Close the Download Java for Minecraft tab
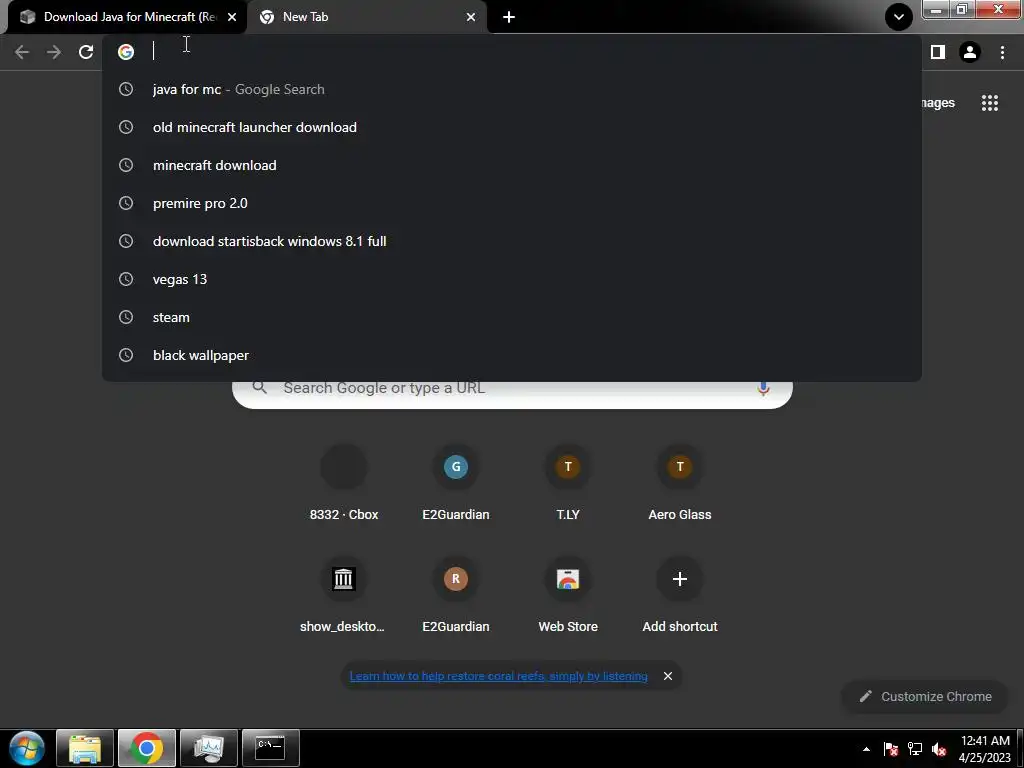1024x768 pixels. [232, 17]
